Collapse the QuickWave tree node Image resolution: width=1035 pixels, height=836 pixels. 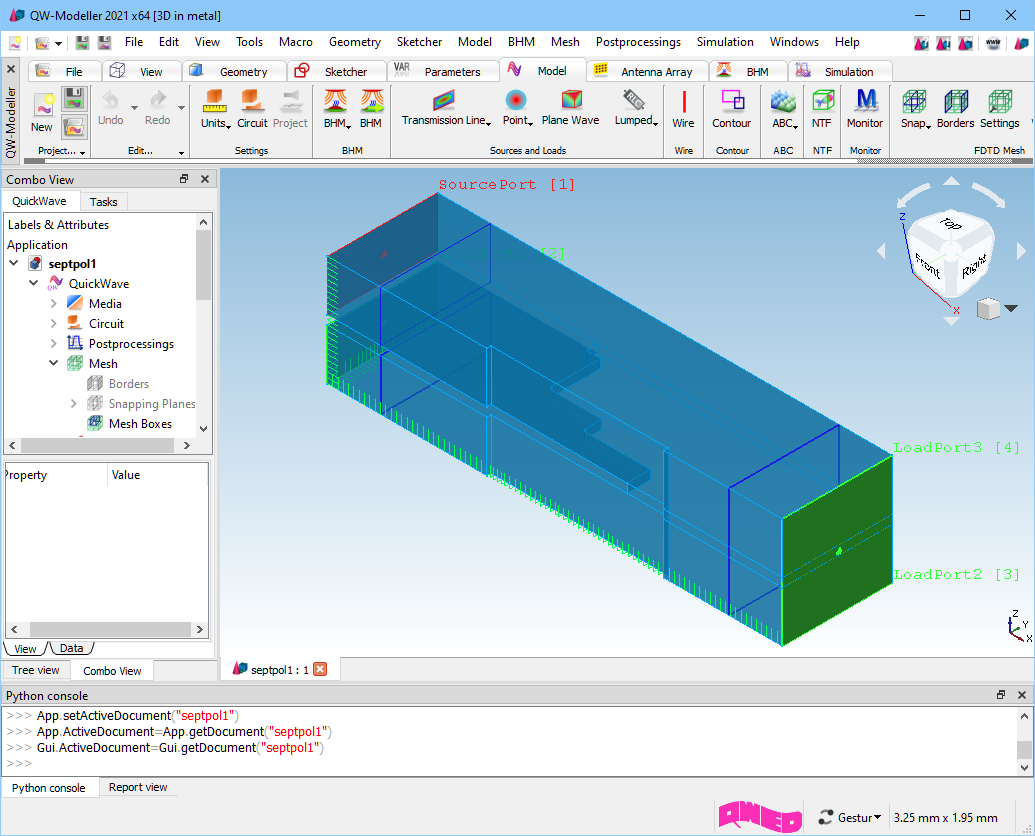coord(34,283)
